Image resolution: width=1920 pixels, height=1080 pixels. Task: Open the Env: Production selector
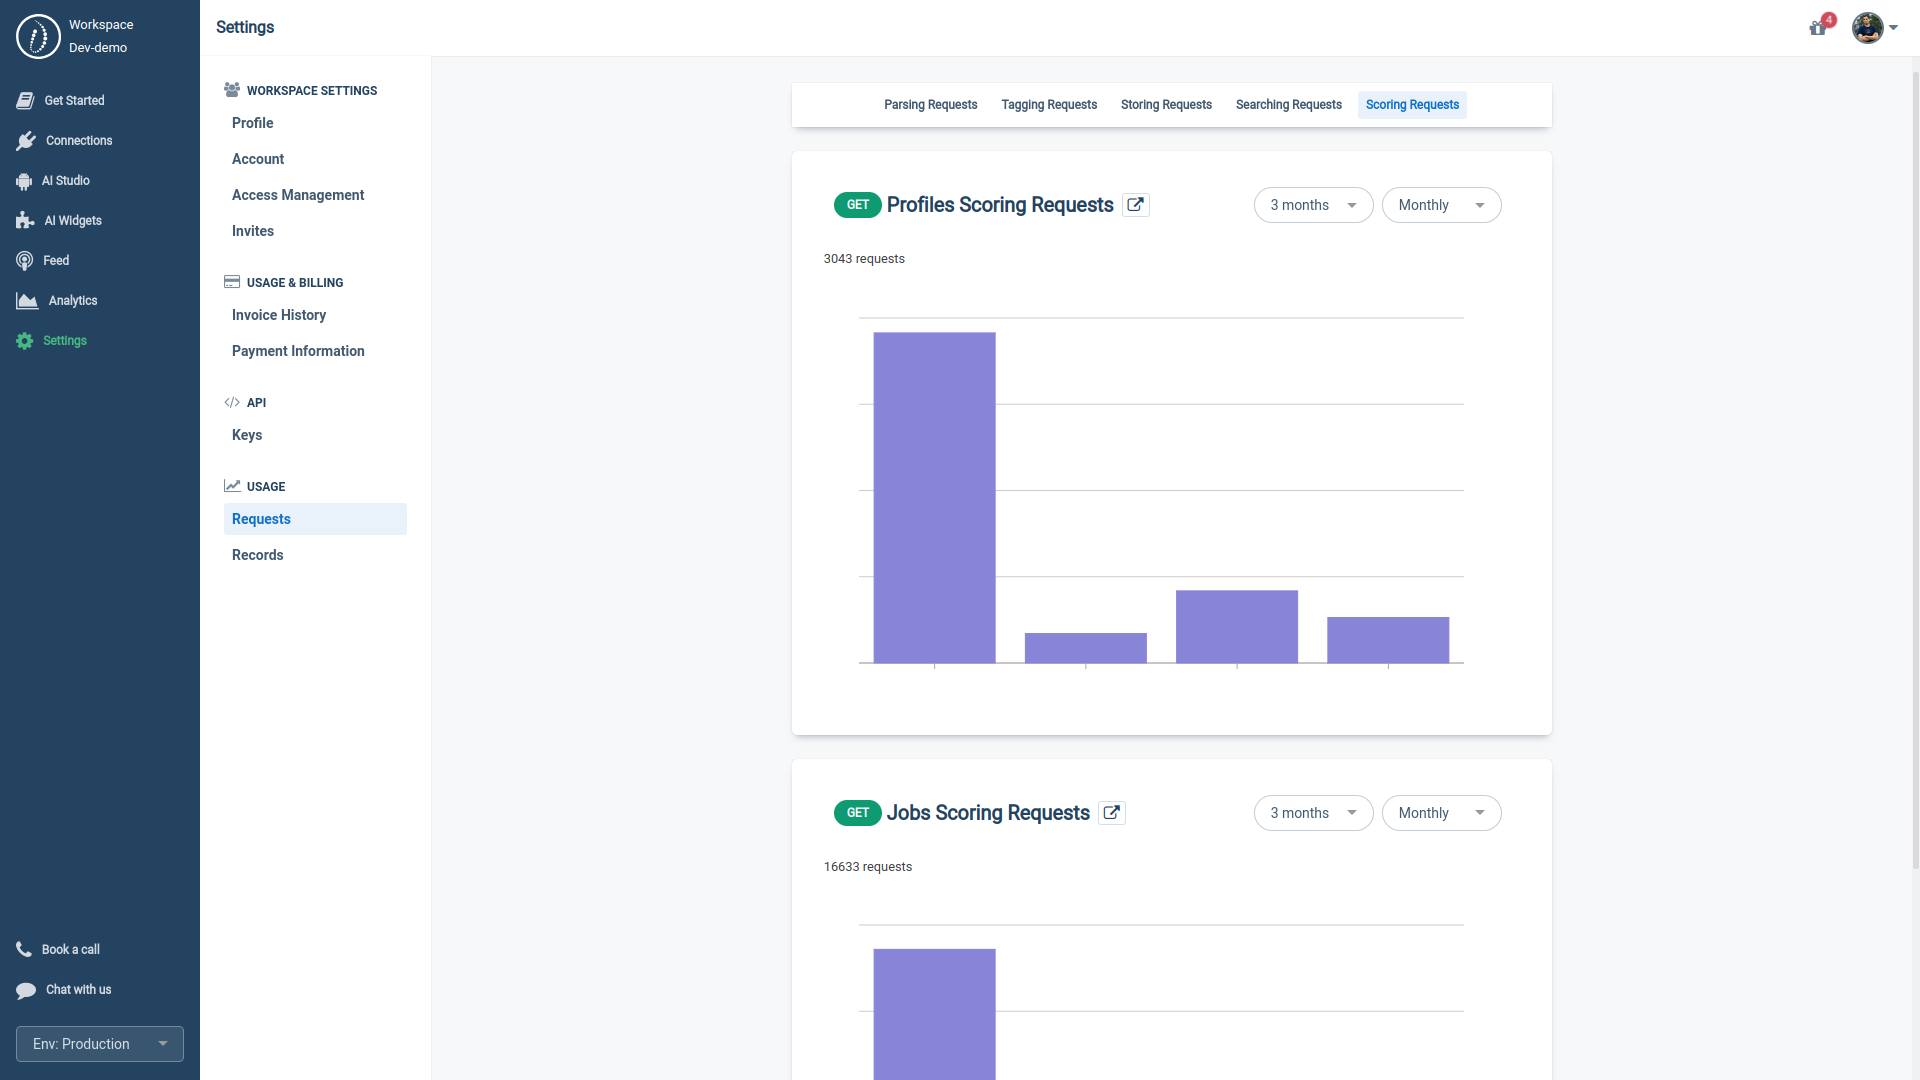pos(100,1044)
